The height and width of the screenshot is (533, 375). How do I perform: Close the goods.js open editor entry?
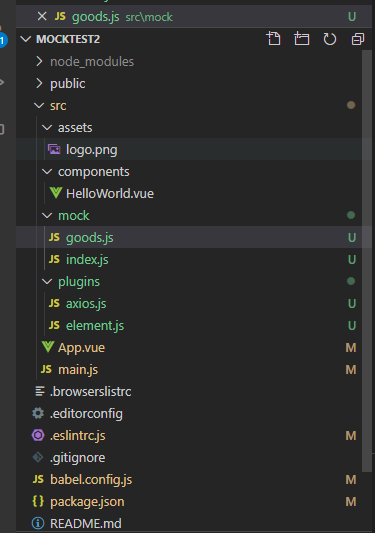42,16
